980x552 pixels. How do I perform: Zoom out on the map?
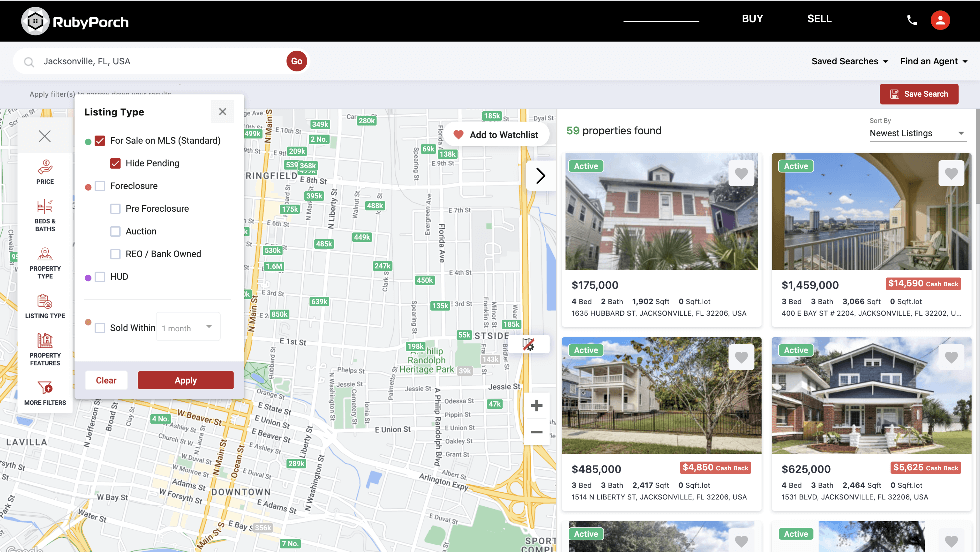tap(536, 432)
